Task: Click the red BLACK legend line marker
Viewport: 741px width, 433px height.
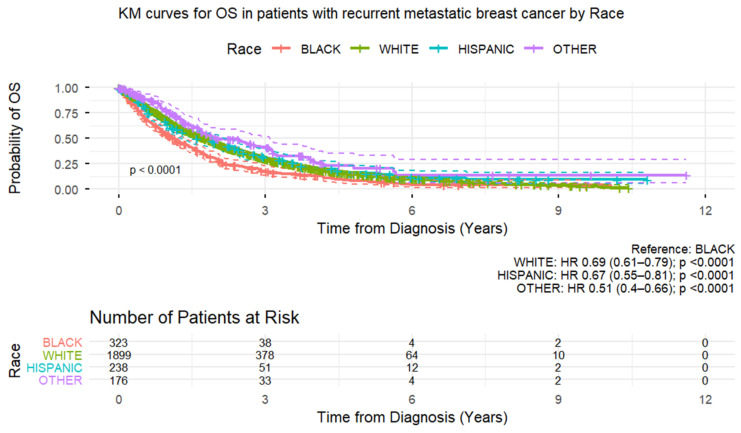Action: (x=281, y=49)
